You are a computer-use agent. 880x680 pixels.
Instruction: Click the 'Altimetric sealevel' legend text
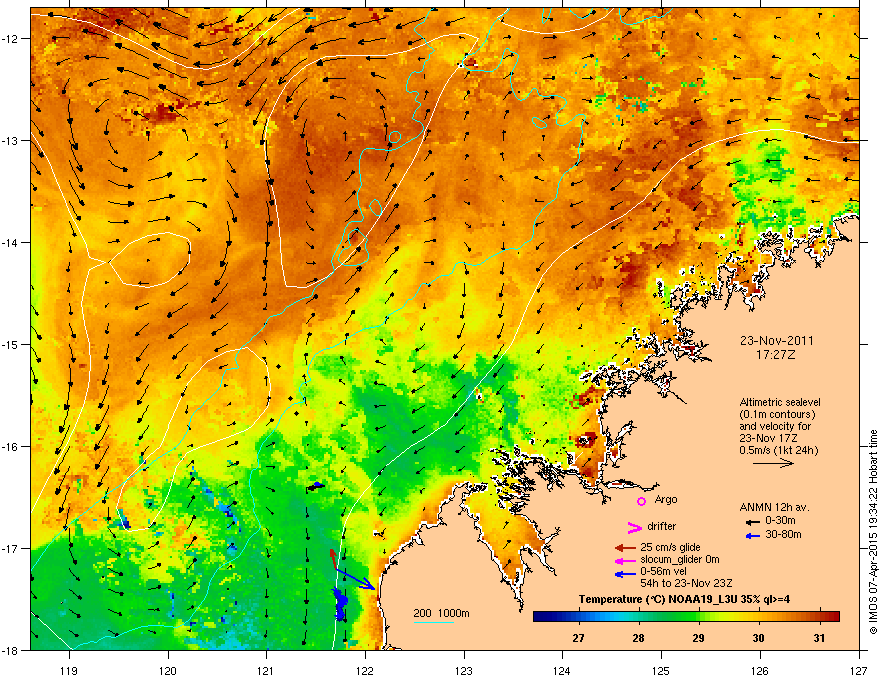(780, 402)
